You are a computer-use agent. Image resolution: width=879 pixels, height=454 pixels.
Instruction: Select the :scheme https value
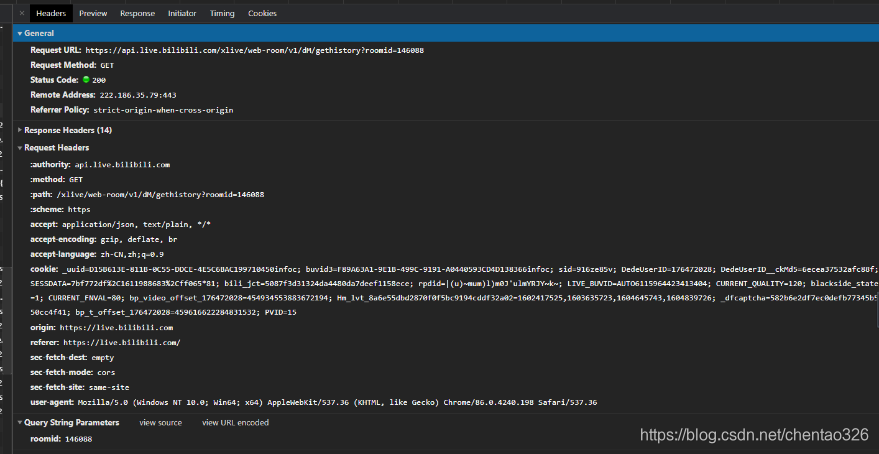[x=79, y=210]
